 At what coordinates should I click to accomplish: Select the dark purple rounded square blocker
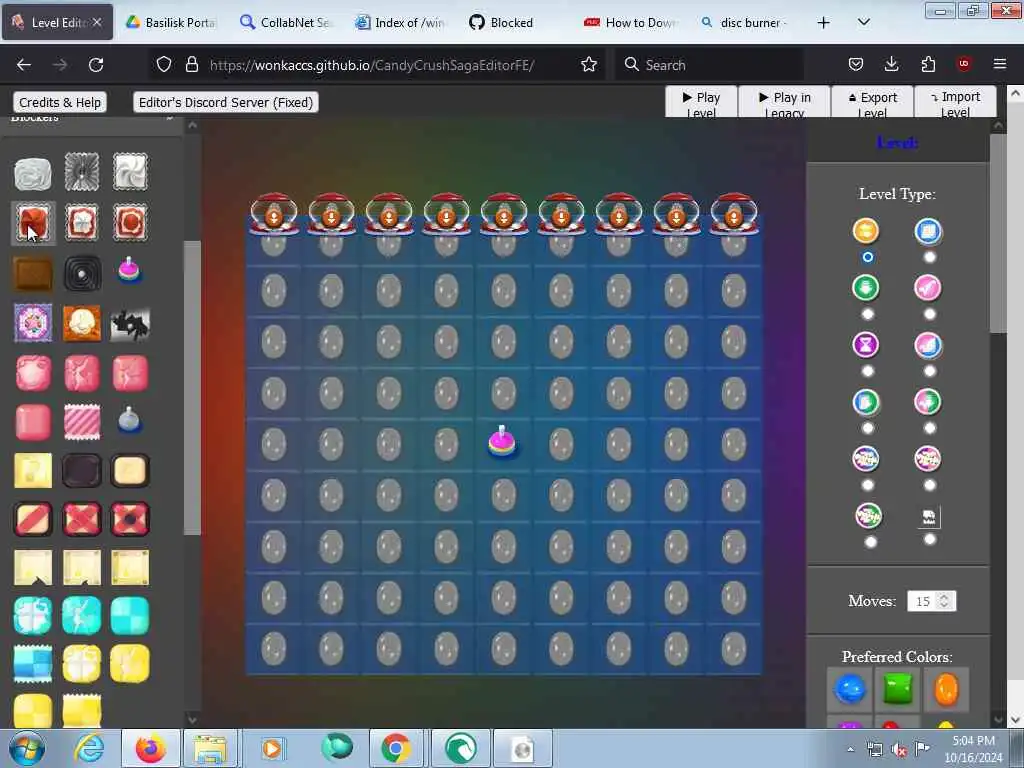[82, 470]
